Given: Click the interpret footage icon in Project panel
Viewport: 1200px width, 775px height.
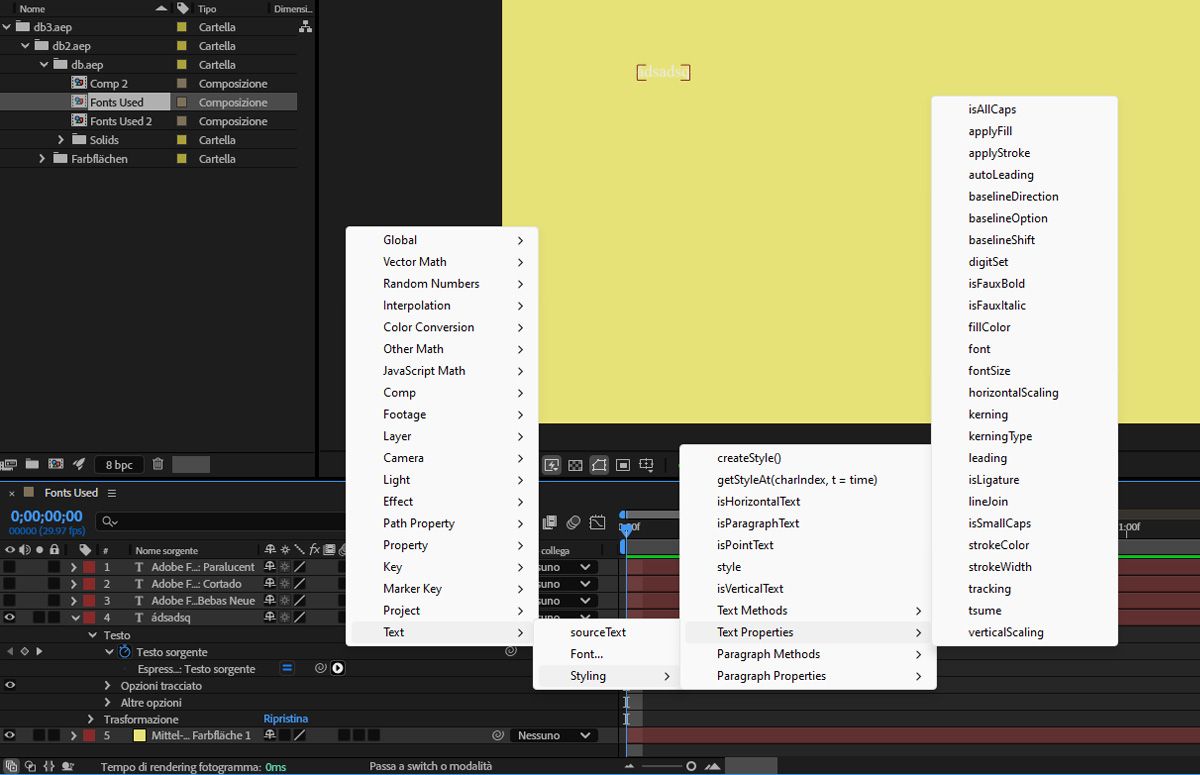Looking at the screenshot, I should [9, 464].
